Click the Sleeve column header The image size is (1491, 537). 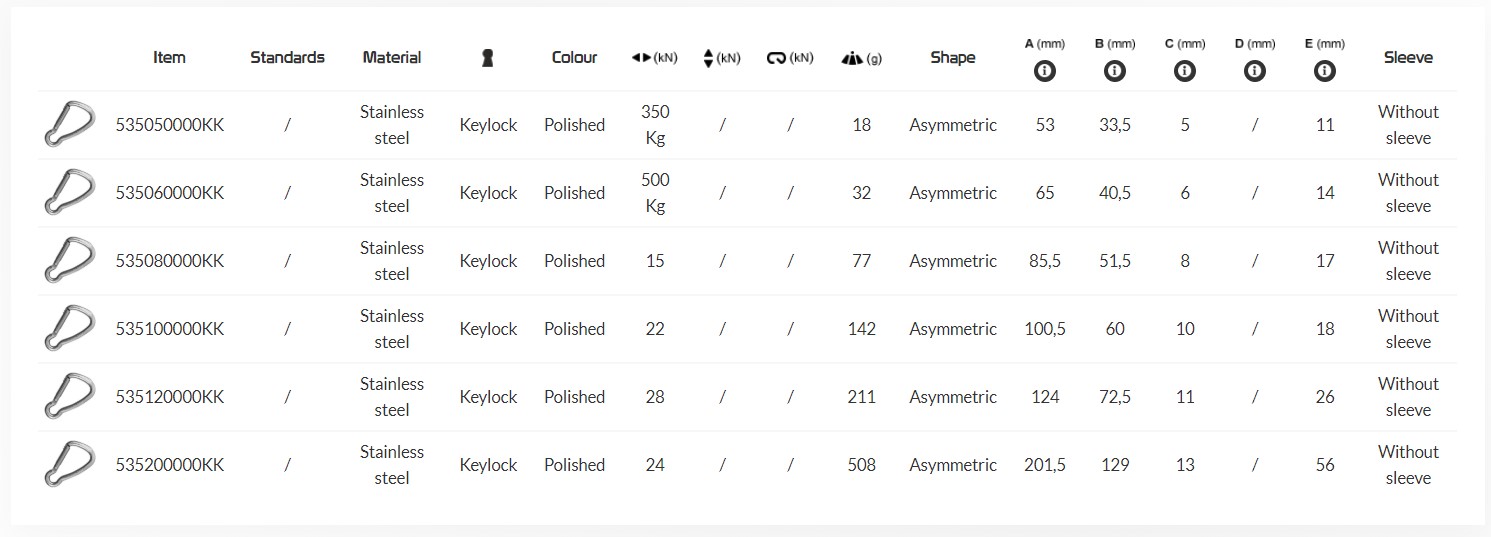[1408, 57]
